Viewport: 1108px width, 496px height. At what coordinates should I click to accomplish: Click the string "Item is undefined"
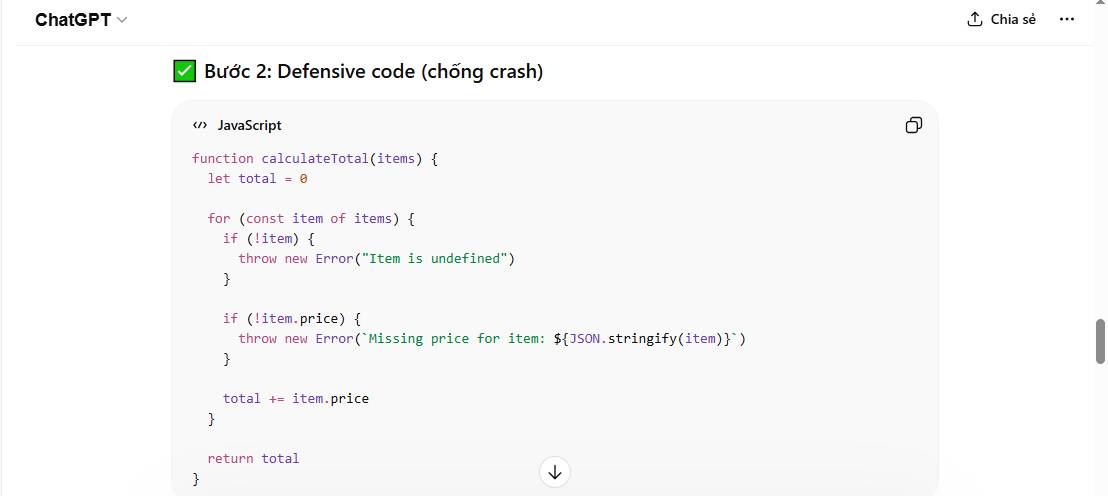pyautogui.click(x=435, y=259)
